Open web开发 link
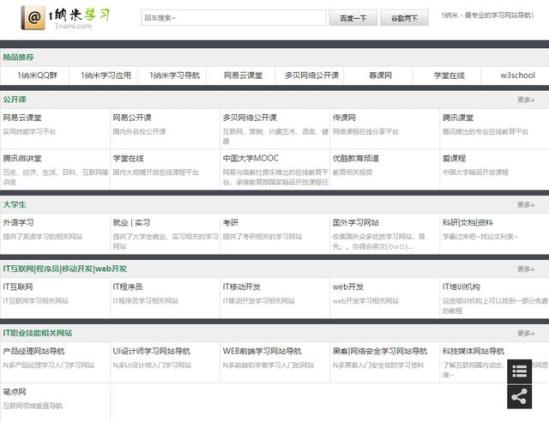This screenshot has width=549, height=422. [348, 287]
